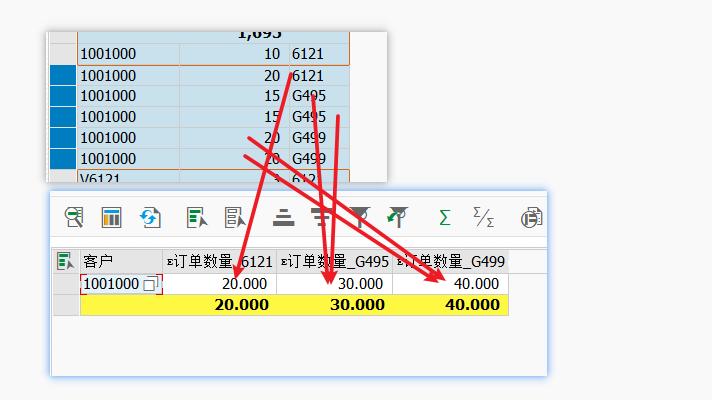
Task: Click the print/export icon at toolbar end
Action: tap(531, 217)
